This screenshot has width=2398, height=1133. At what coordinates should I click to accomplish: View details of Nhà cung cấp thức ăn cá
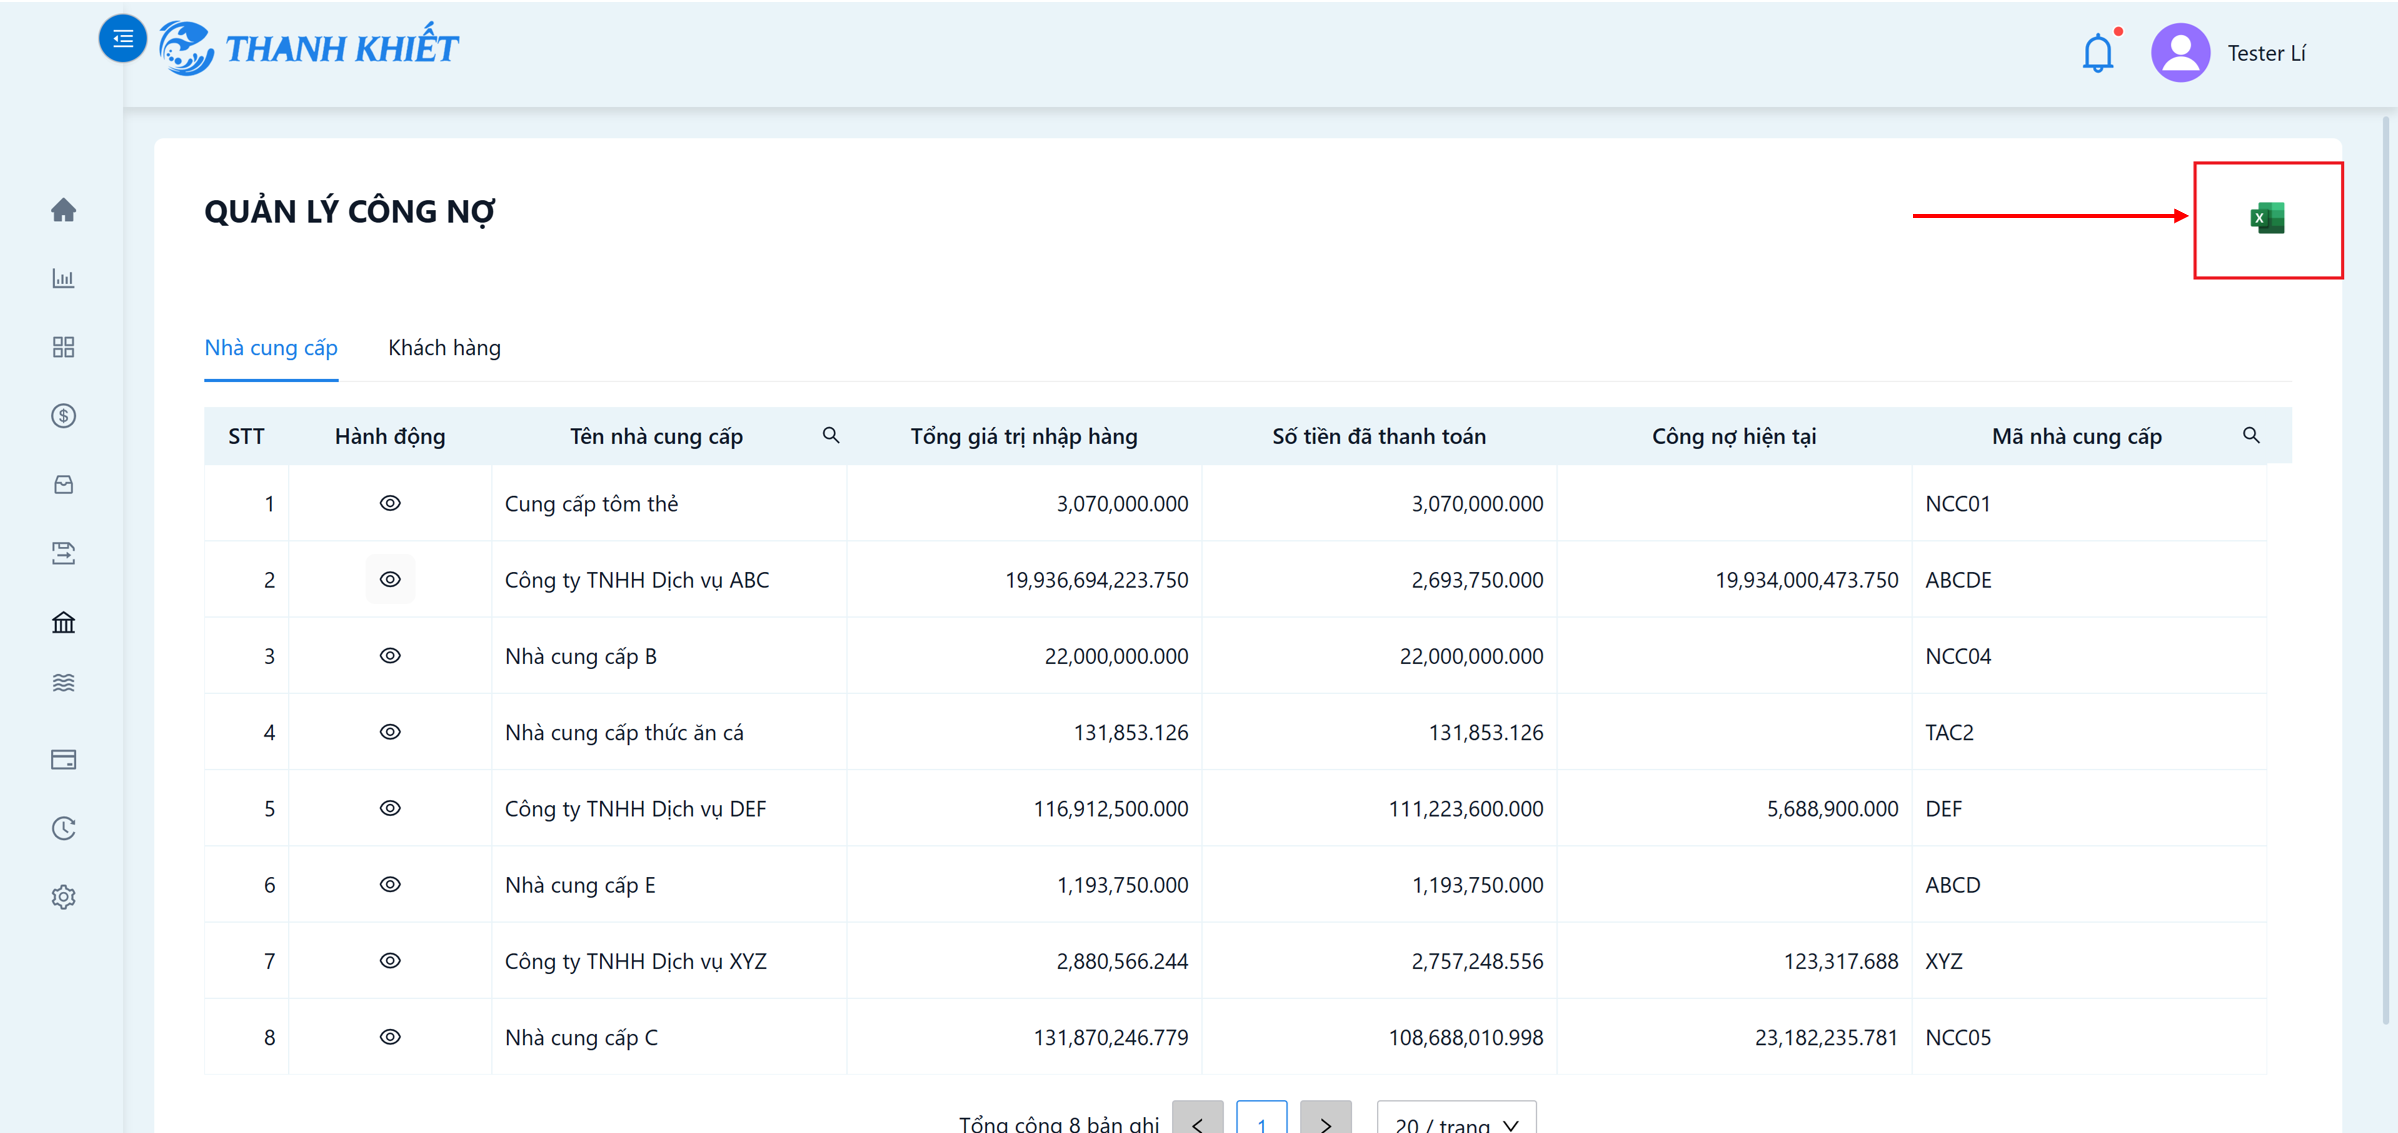[390, 732]
